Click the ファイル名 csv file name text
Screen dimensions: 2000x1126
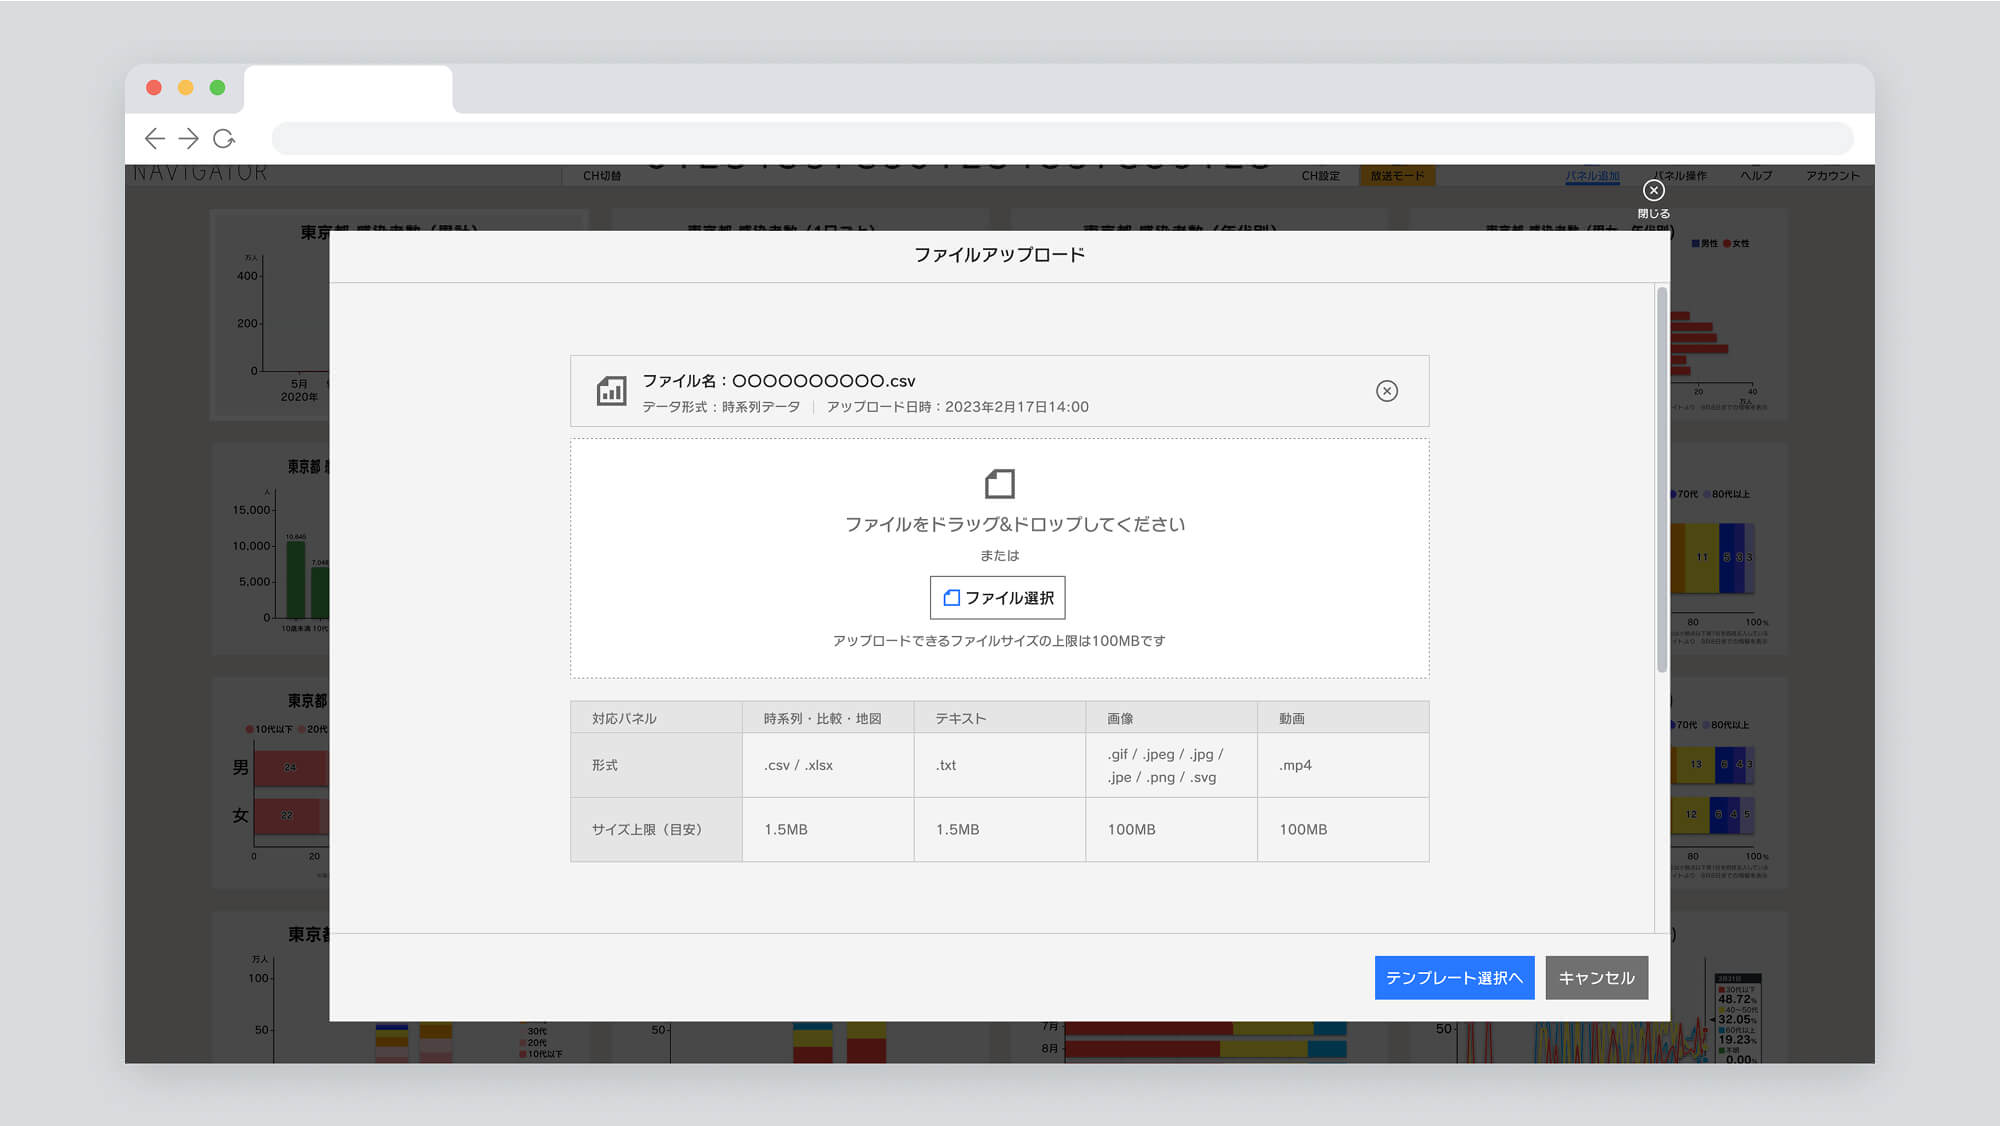pos(778,381)
